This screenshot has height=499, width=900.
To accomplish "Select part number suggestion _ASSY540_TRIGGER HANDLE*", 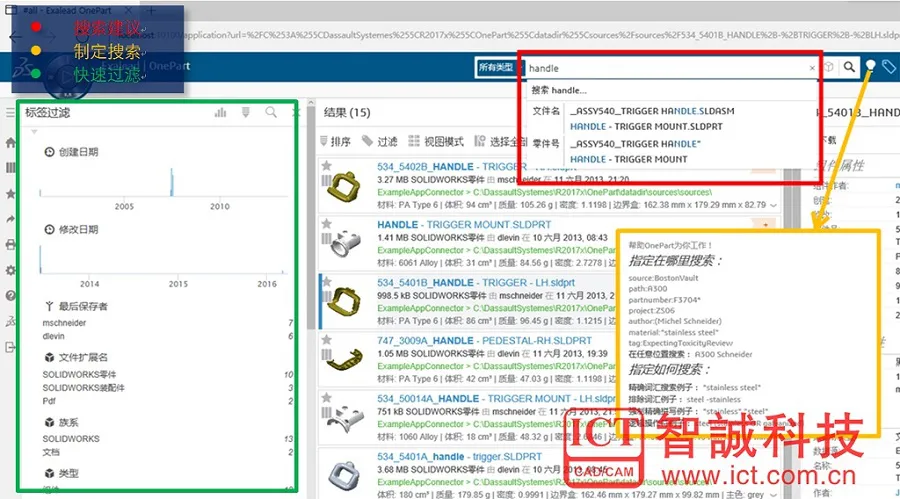I will (635, 144).
